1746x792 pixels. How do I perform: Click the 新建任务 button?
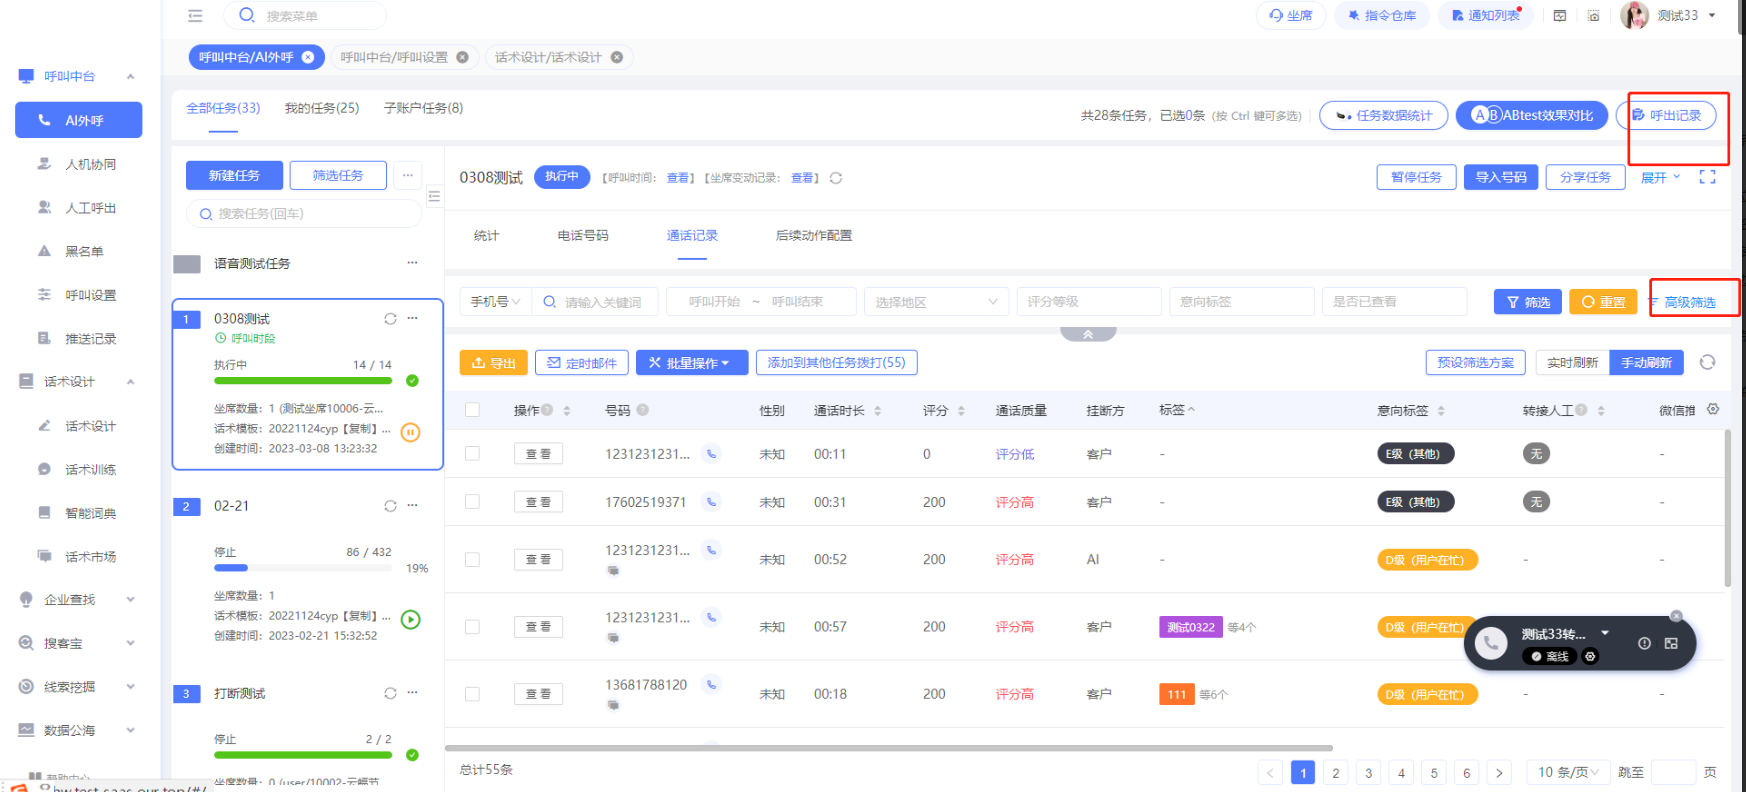click(x=234, y=176)
